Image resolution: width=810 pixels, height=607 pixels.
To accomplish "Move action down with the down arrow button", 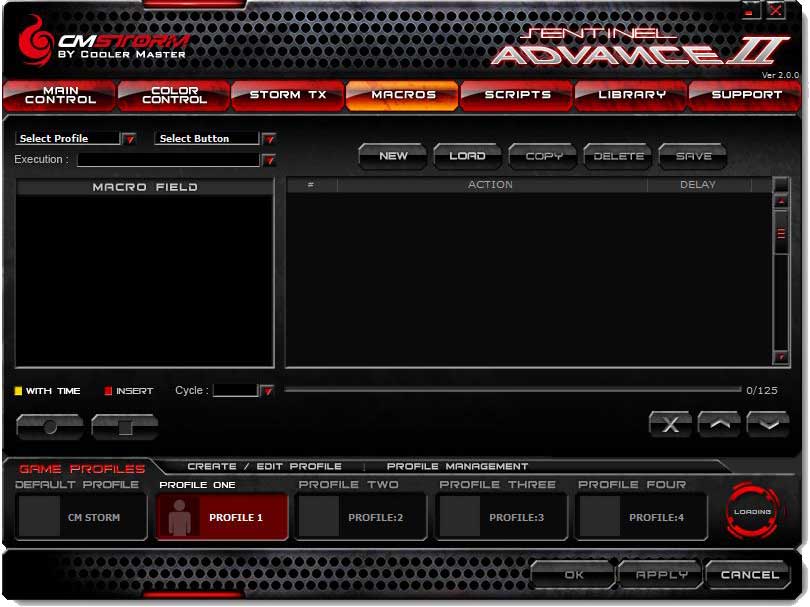I will [x=768, y=425].
